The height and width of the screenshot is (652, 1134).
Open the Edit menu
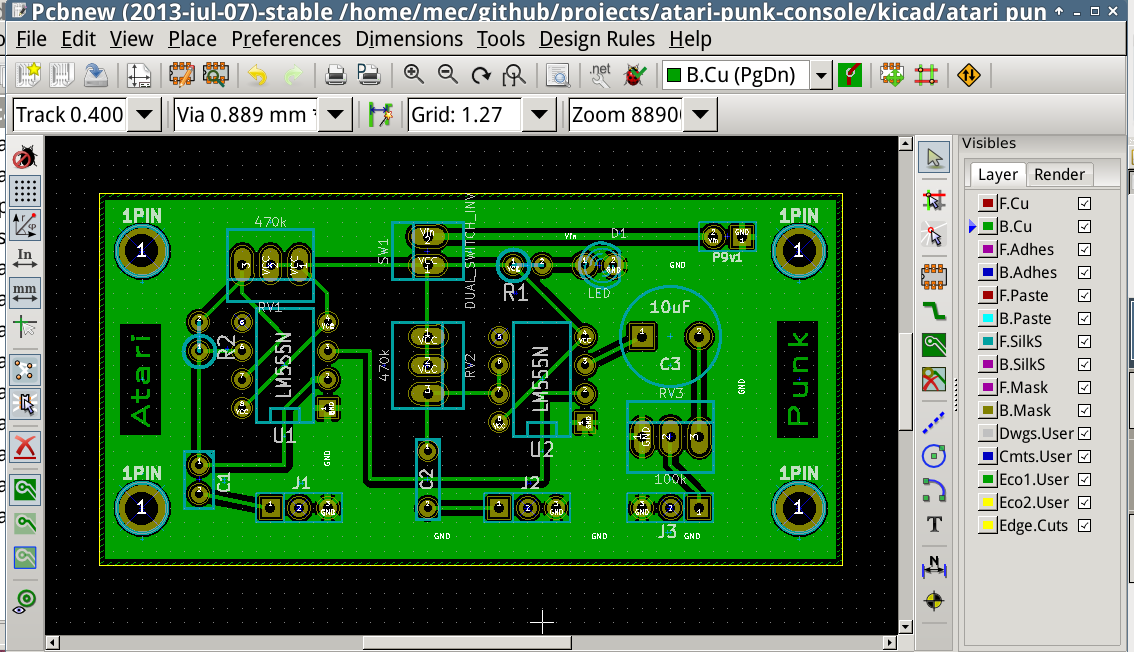click(x=78, y=39)
